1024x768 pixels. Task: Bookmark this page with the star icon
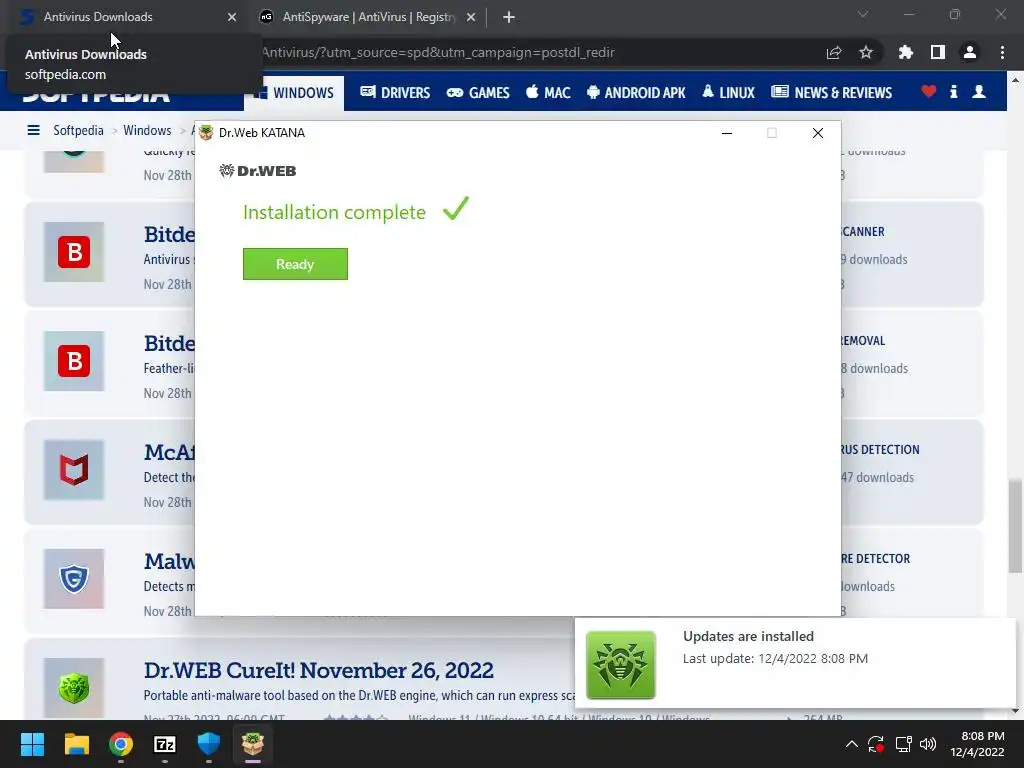(x=866, y=52)
